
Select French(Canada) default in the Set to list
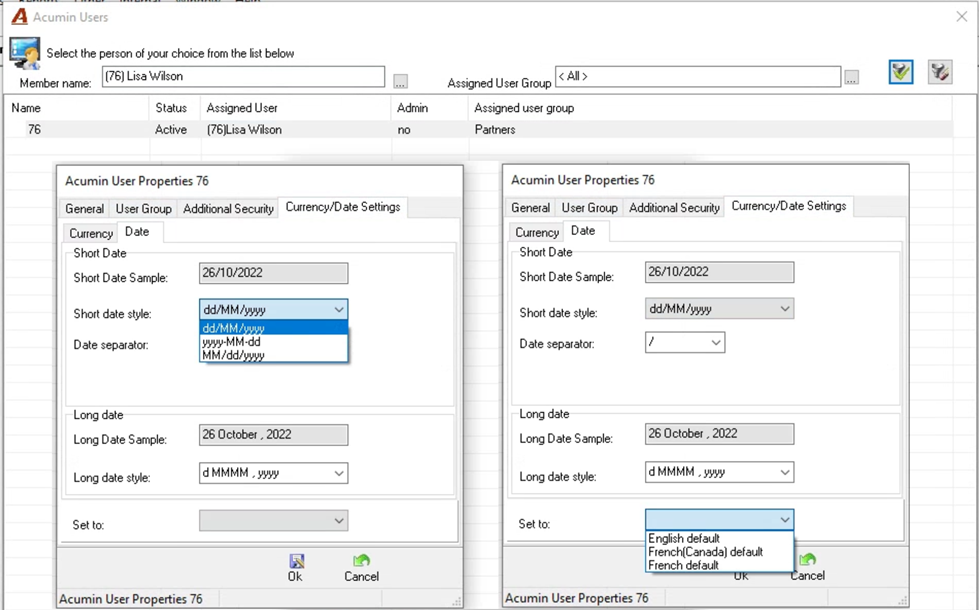(x=719, y=552)
